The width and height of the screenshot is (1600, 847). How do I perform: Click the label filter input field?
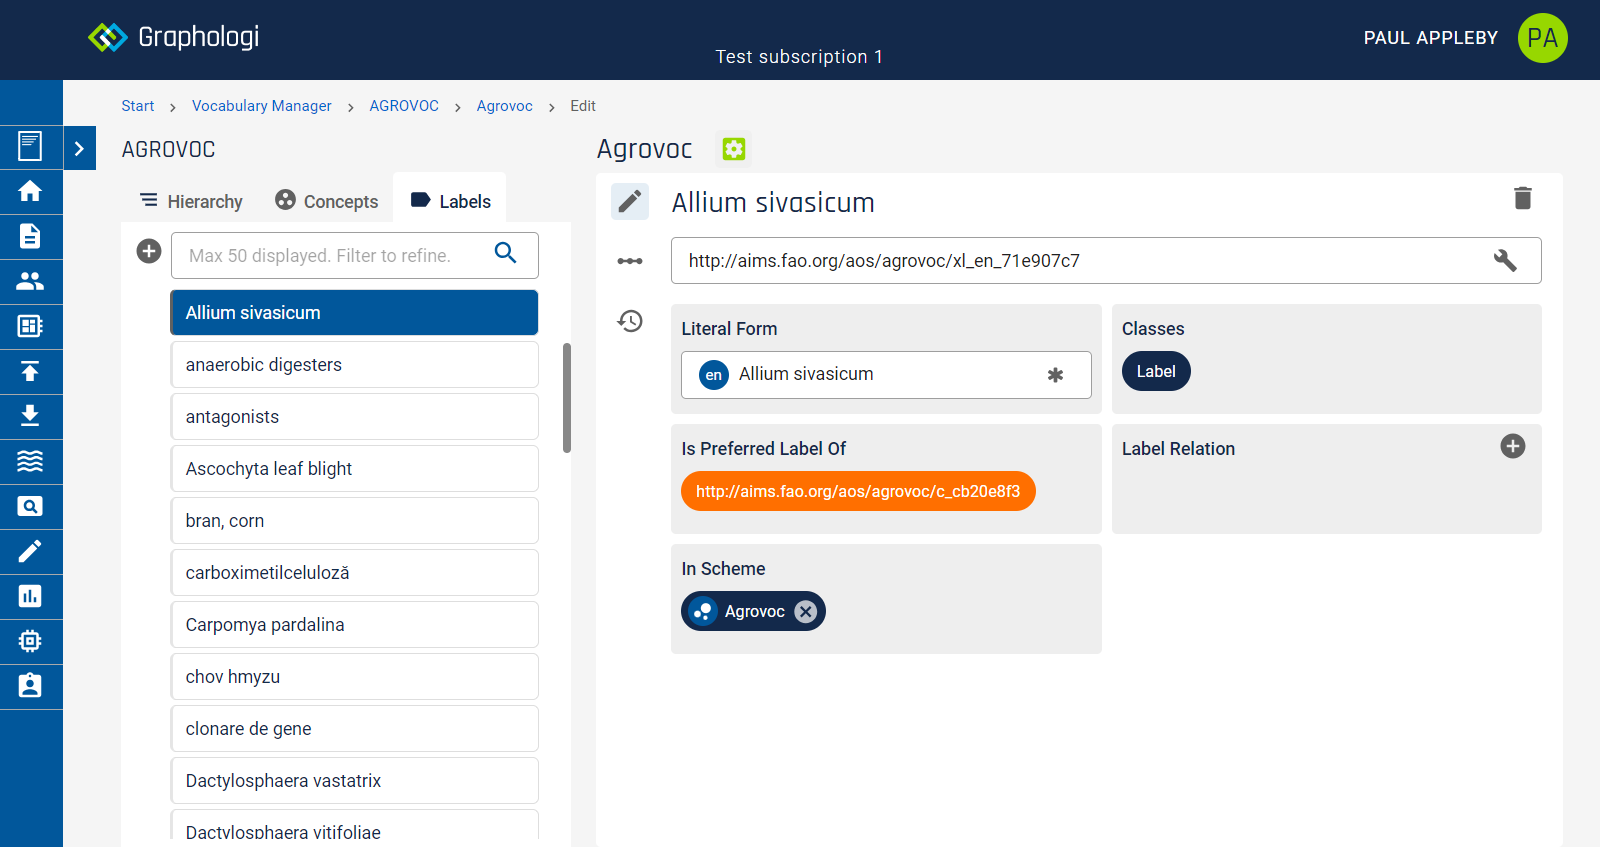354,255
